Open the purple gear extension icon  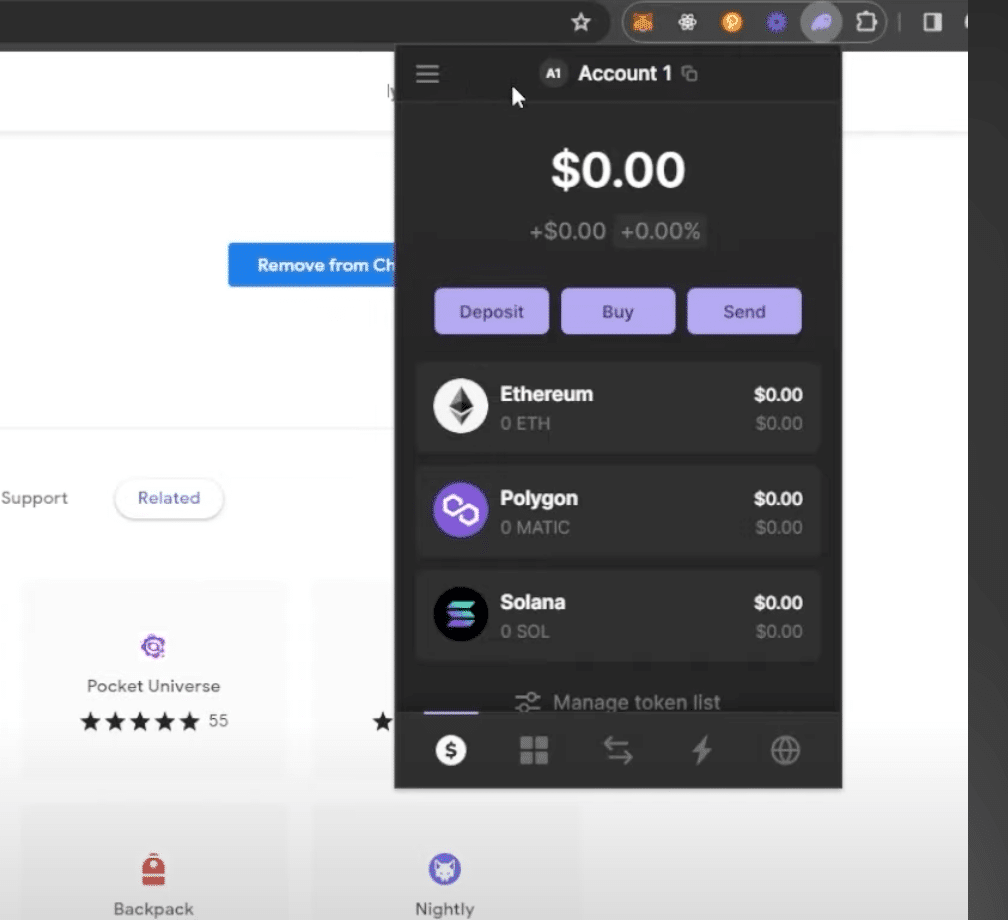pyautogui.click(x=777, y=23)
